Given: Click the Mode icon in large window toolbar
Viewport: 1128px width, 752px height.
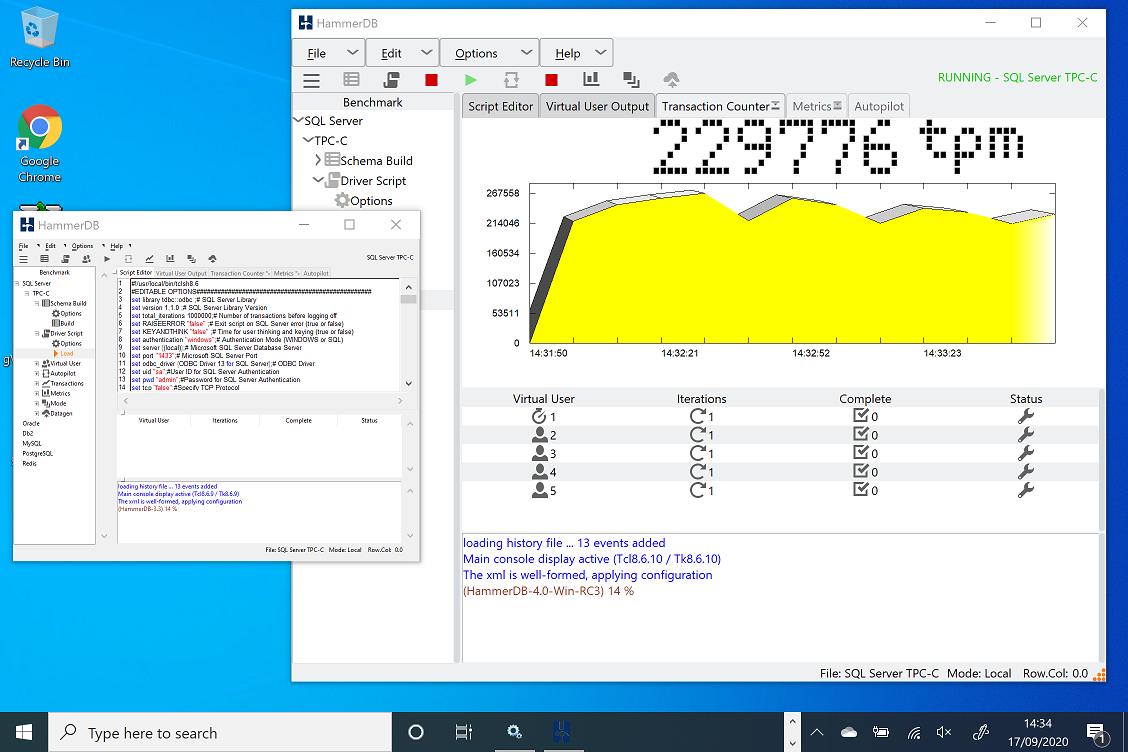Looking at the screenshot, I should click(x=631, y=79).
